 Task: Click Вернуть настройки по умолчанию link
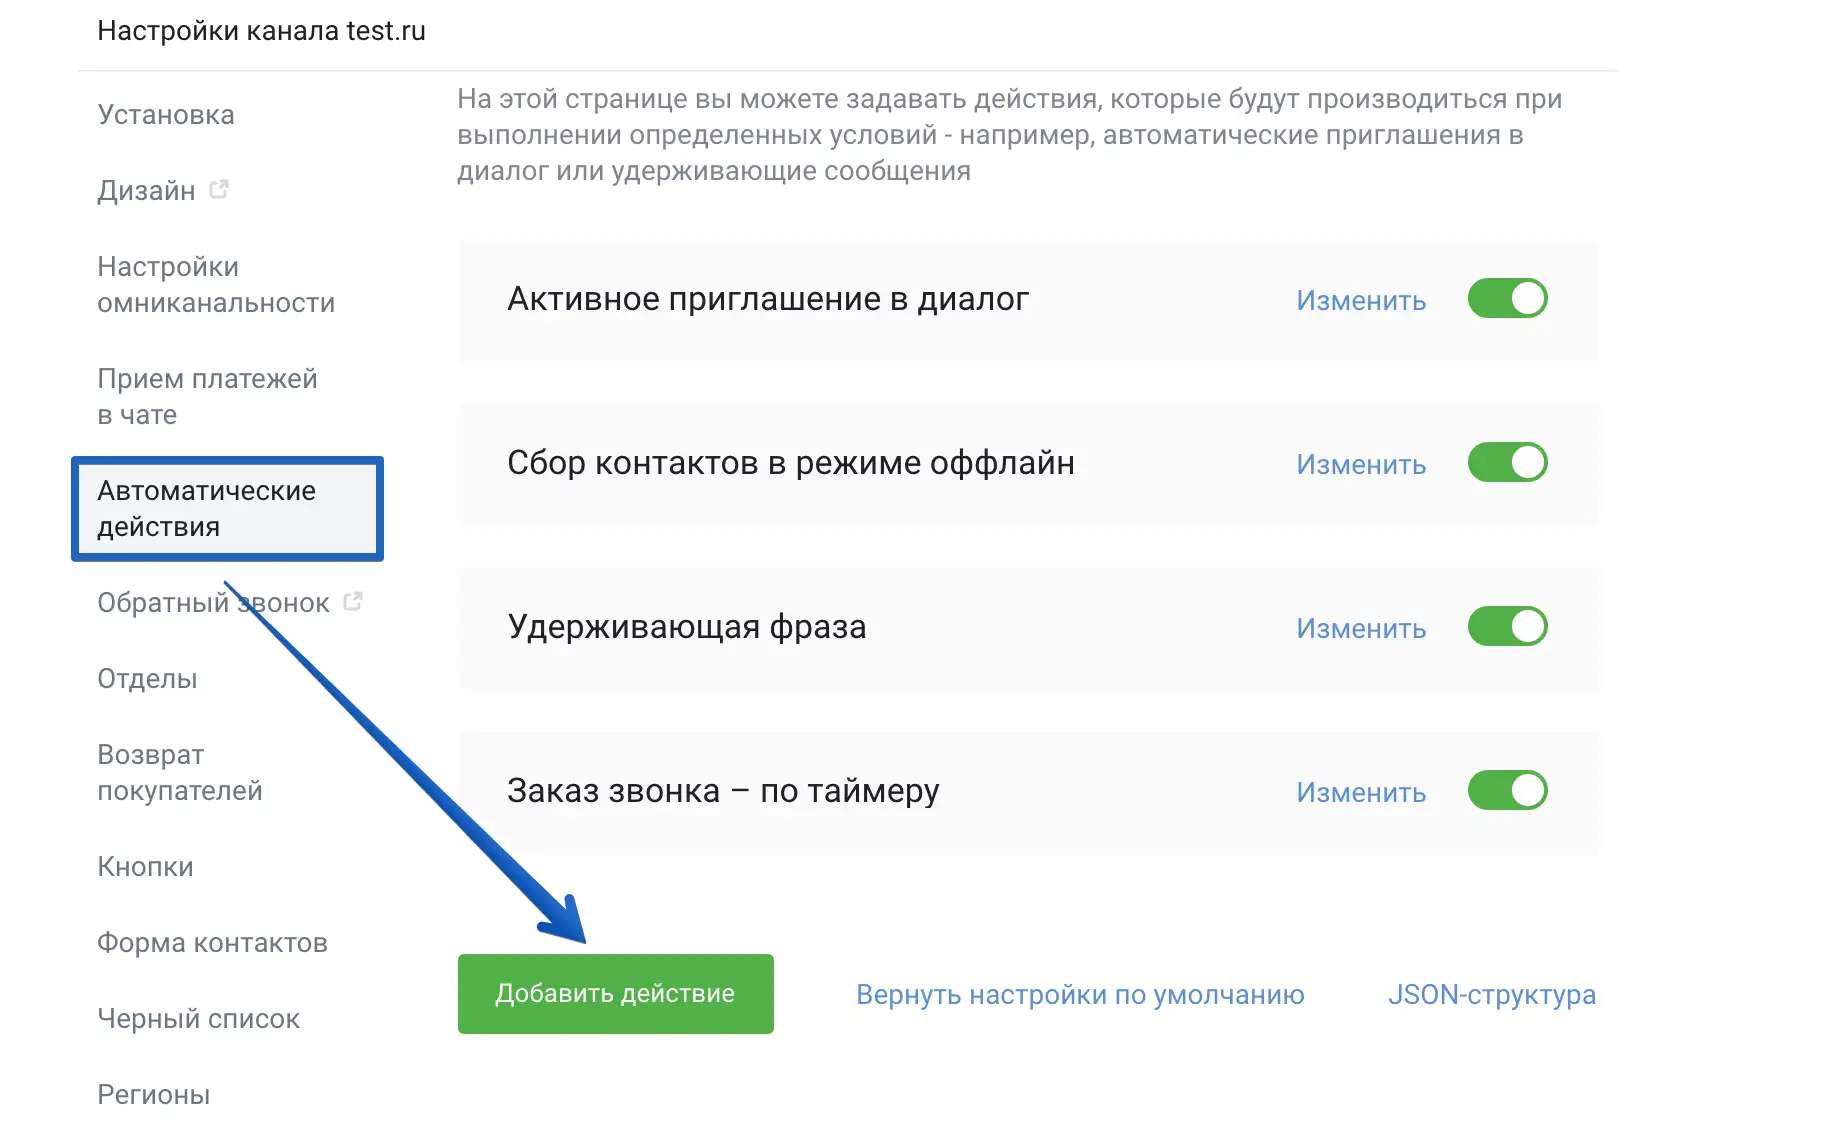pos(1080,995)
